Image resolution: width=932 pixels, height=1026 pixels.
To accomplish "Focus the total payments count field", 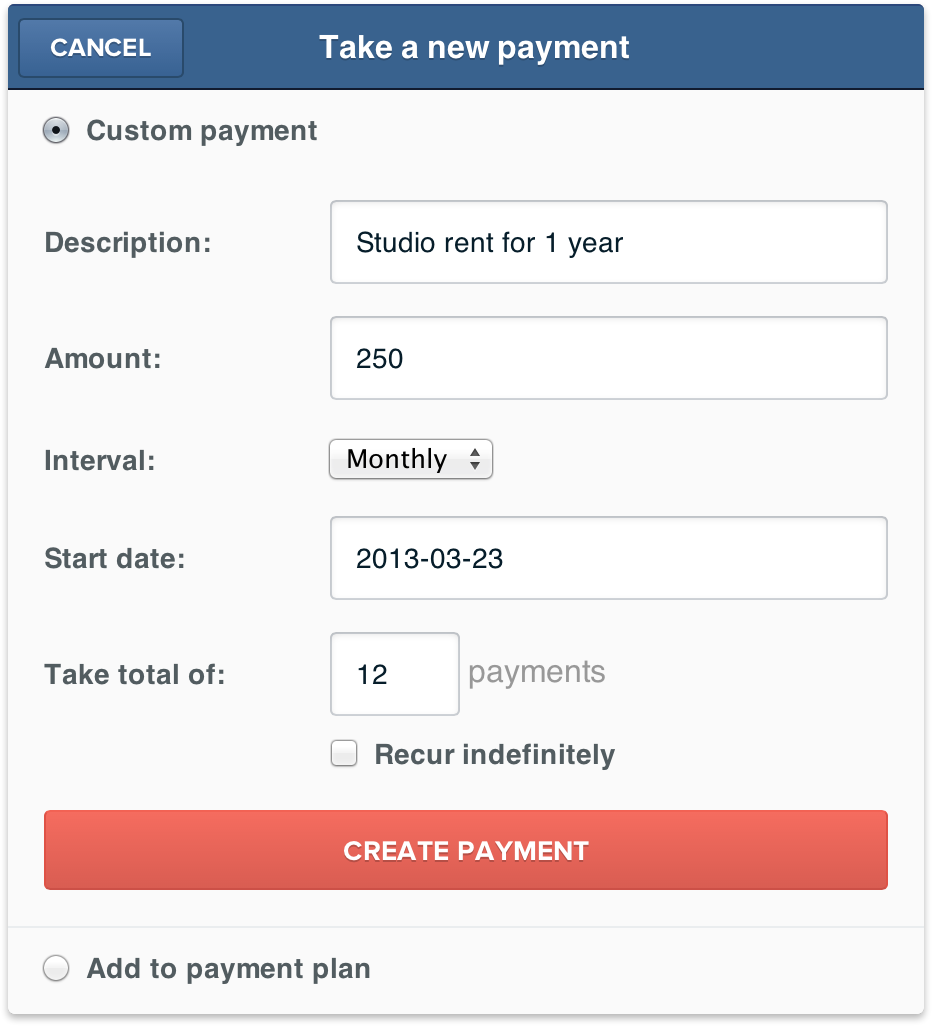I will (x=395, y=674).
